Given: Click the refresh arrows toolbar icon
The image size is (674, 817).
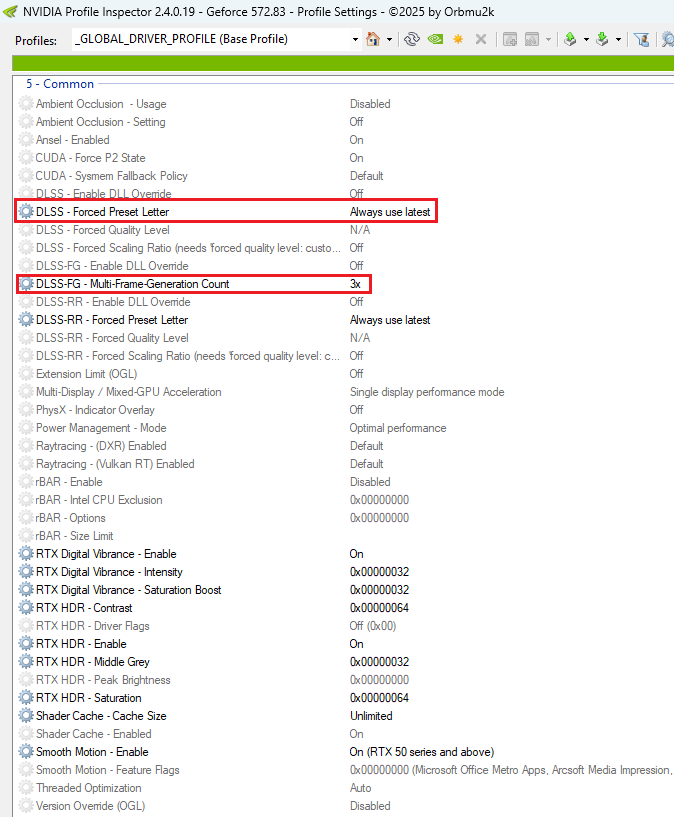Looking at the screenshot, I should point(412,39).
